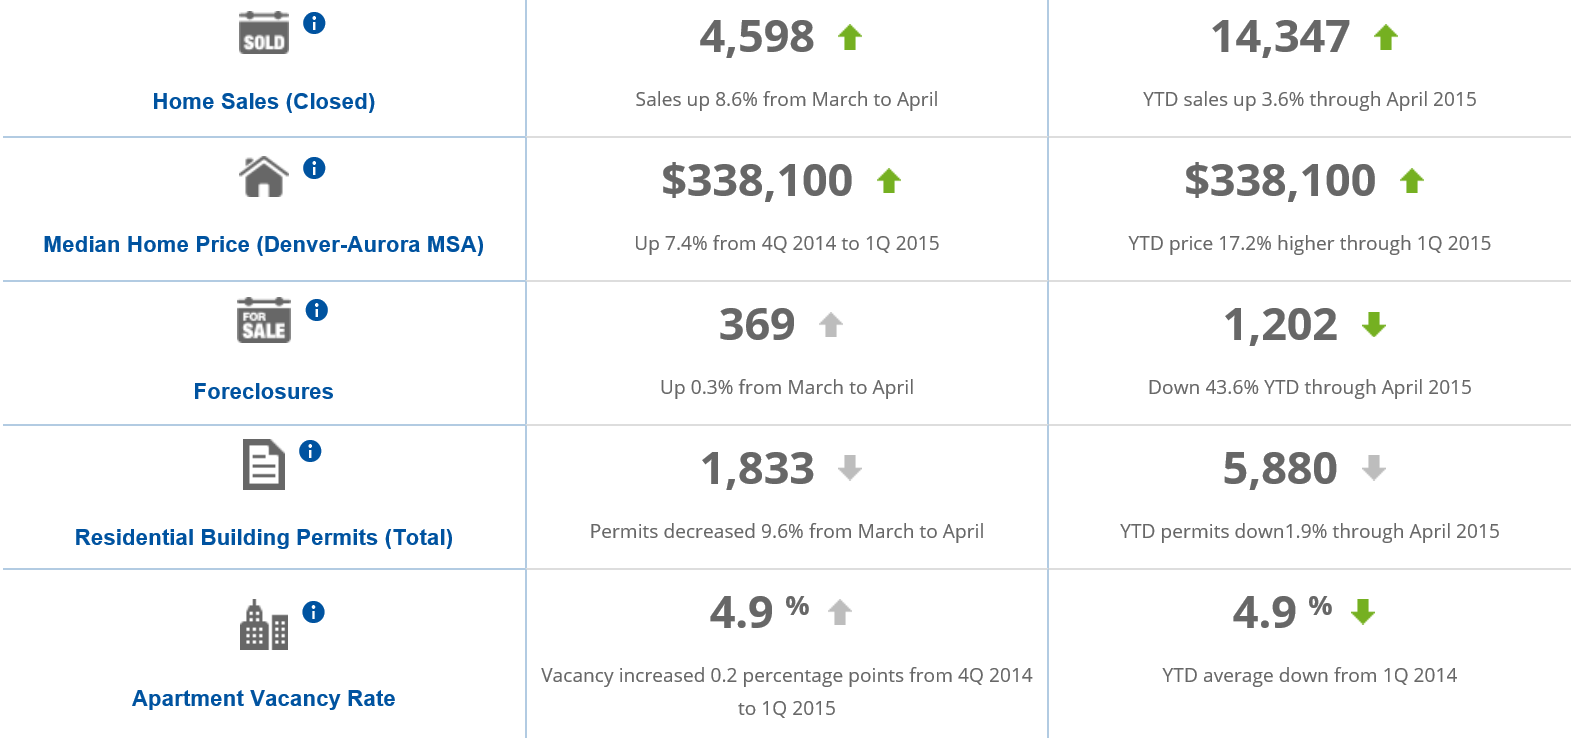Click green up arrow next to 4,598
This screenshot has height=738, width=1580.
[850, 38]
